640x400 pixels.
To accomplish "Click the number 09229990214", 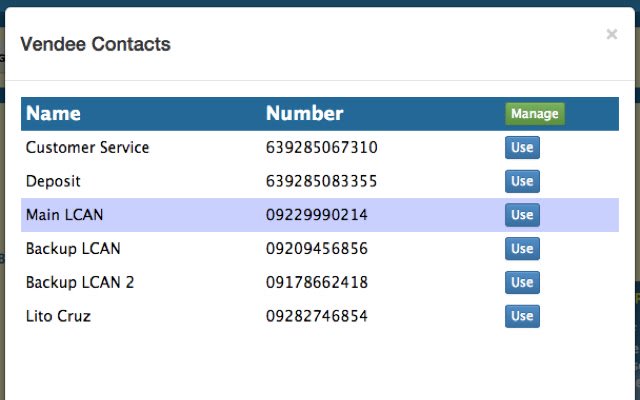I will (317, 215).
